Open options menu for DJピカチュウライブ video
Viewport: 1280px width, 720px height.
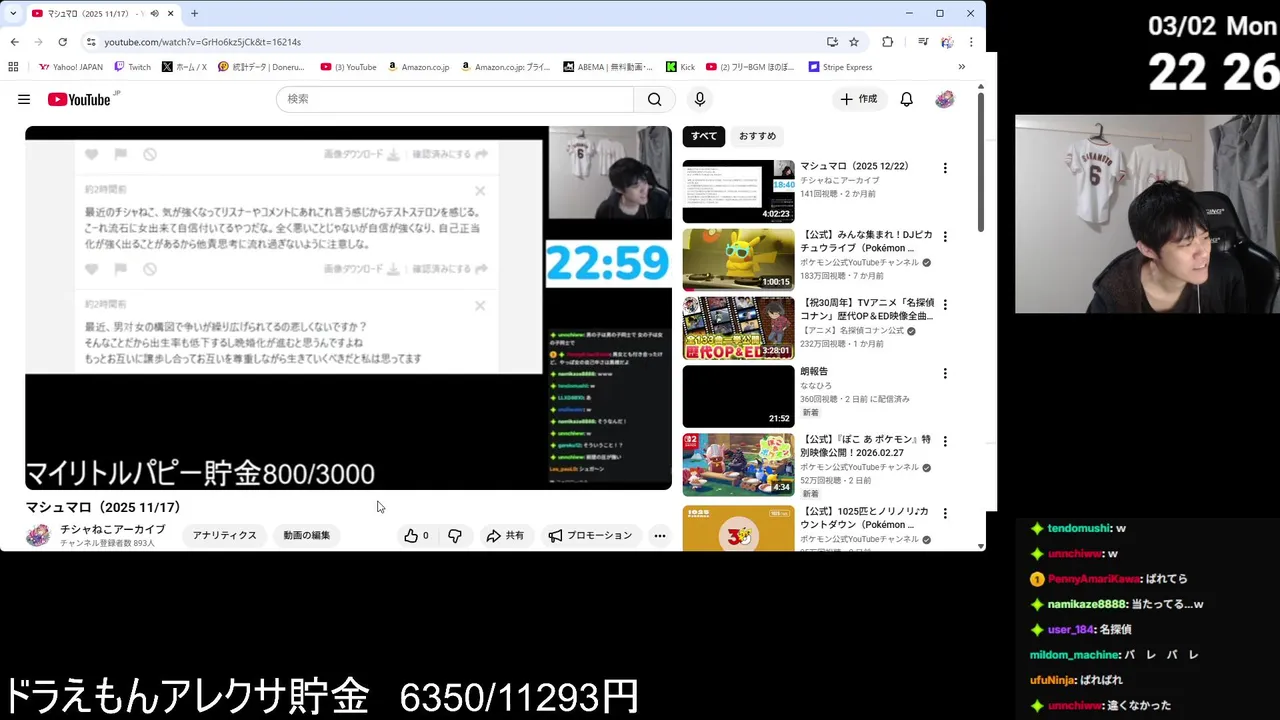(x=945, y=237)
